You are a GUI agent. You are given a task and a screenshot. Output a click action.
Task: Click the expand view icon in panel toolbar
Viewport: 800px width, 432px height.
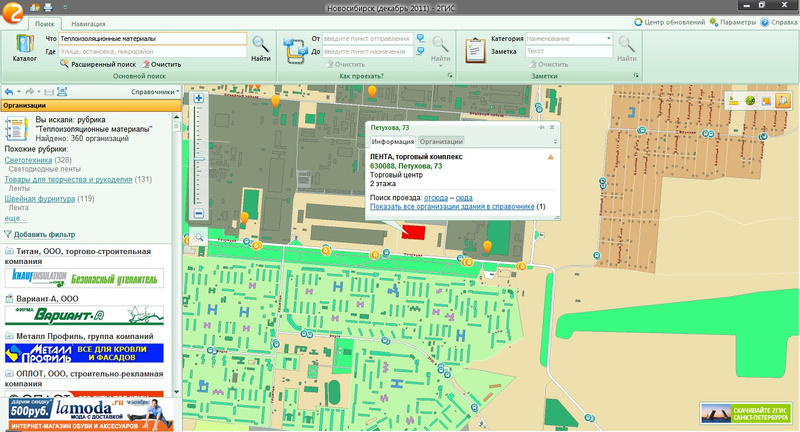pos(62,92)
